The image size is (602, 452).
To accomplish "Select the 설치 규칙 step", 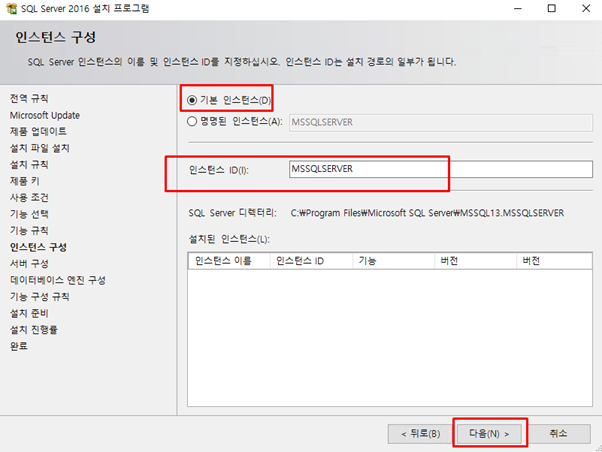I will point(29,164).
